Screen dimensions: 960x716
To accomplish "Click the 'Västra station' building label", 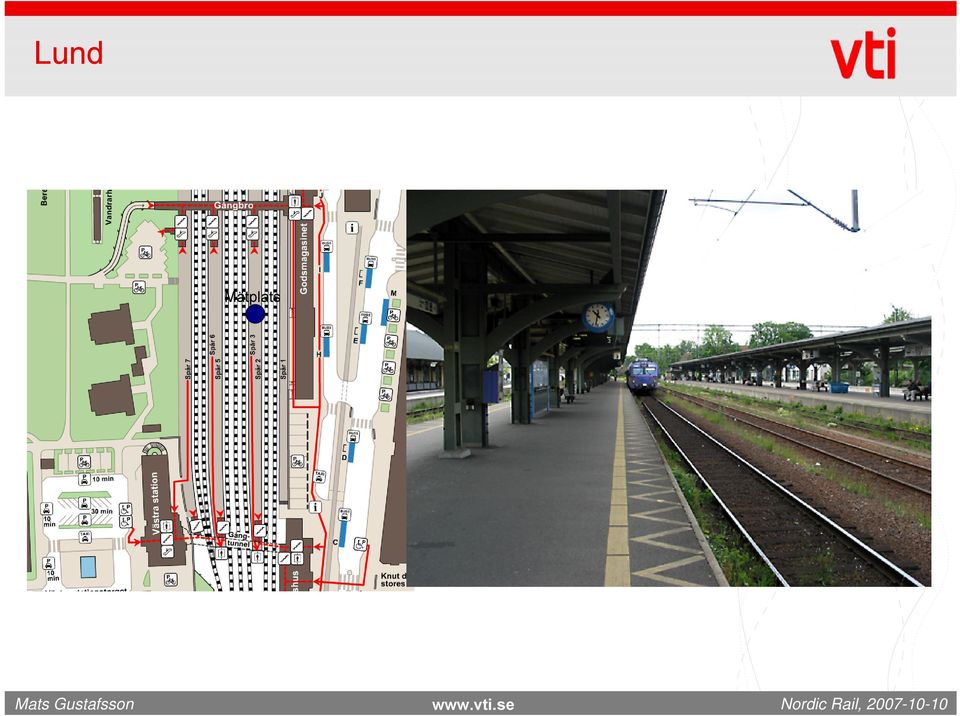I will [x=155, y=503].
